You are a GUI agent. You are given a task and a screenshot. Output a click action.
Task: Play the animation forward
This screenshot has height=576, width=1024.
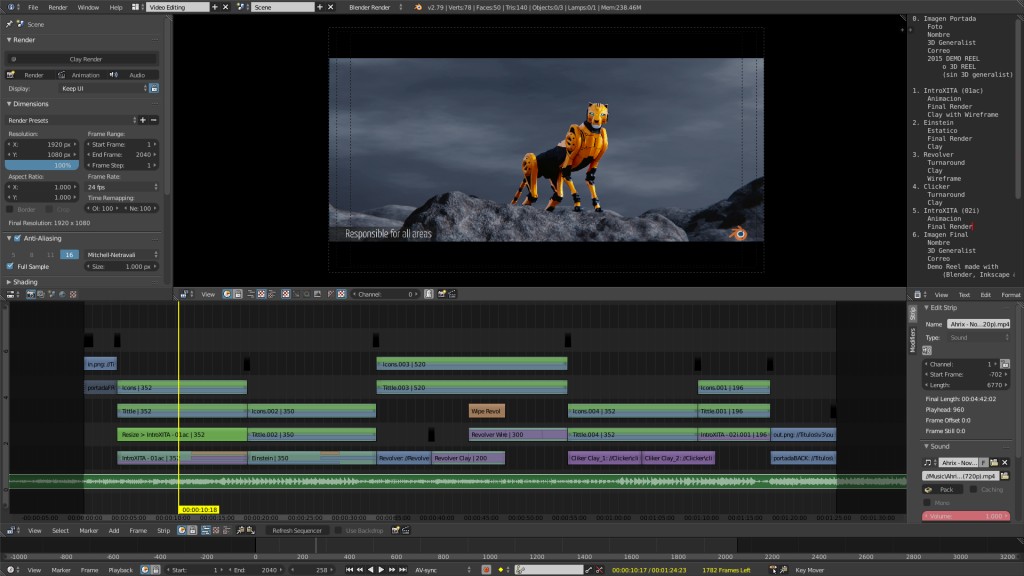click(380, 569)
